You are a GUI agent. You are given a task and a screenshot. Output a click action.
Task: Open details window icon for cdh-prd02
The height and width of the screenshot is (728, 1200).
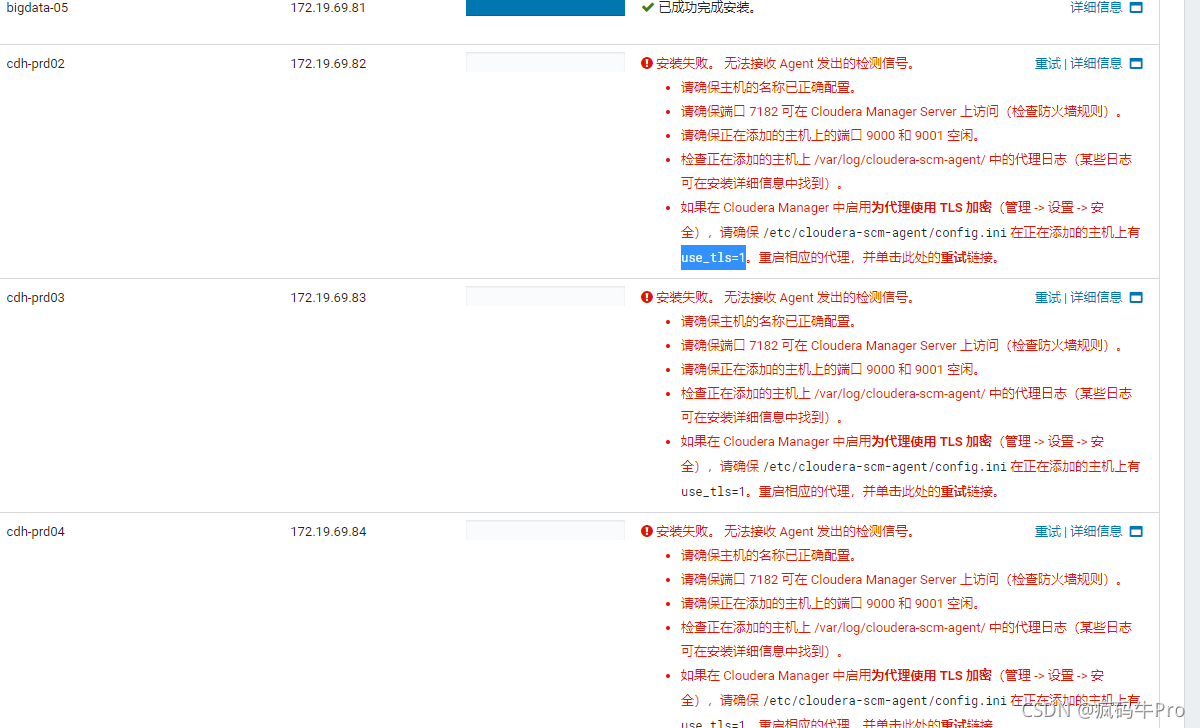[x=1135, y=63]
